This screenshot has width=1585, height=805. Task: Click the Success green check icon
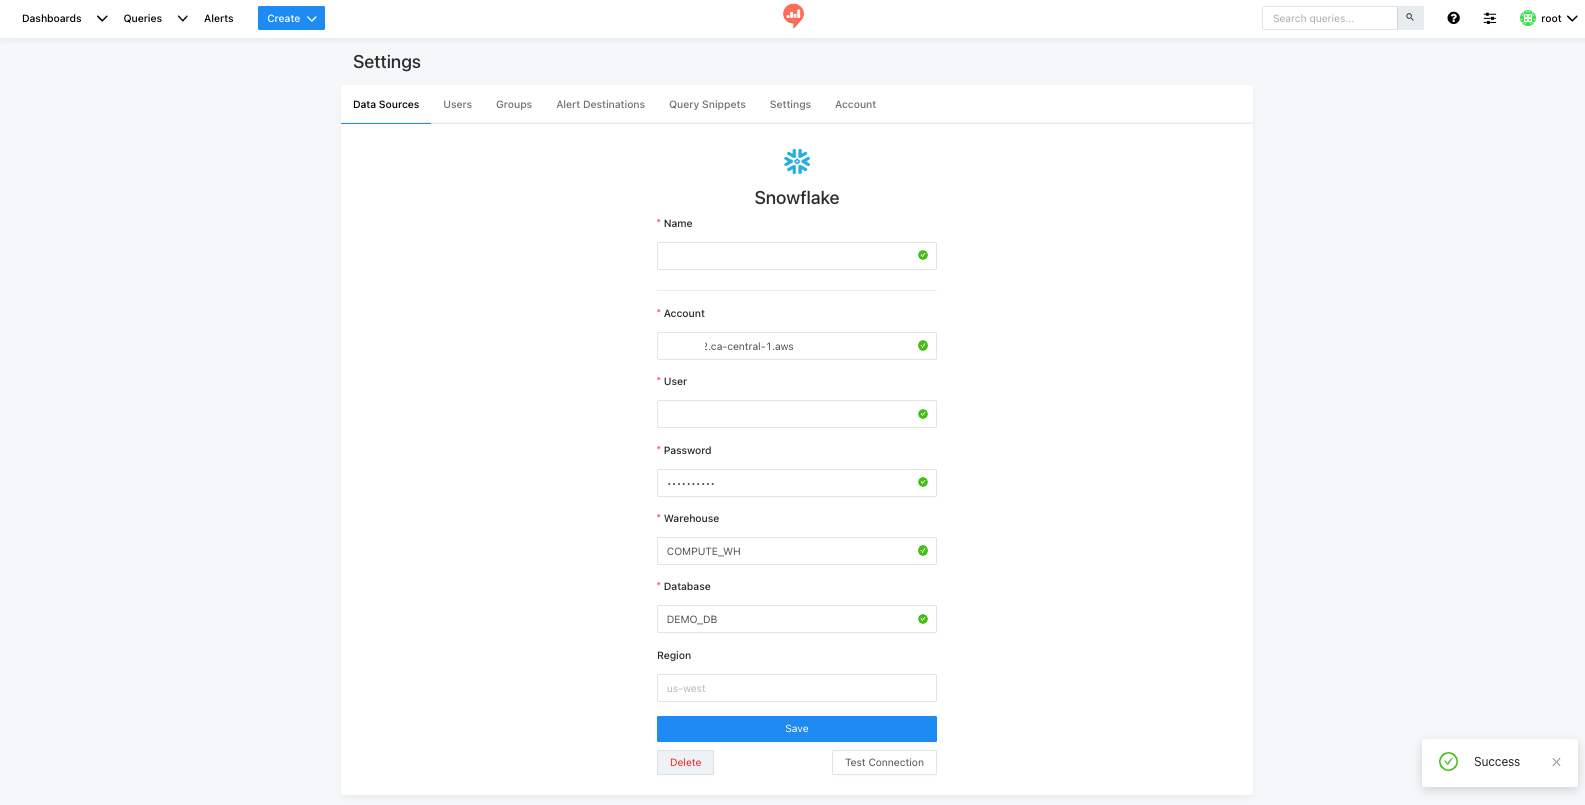pyautogui.click(x=1448, y=762)
